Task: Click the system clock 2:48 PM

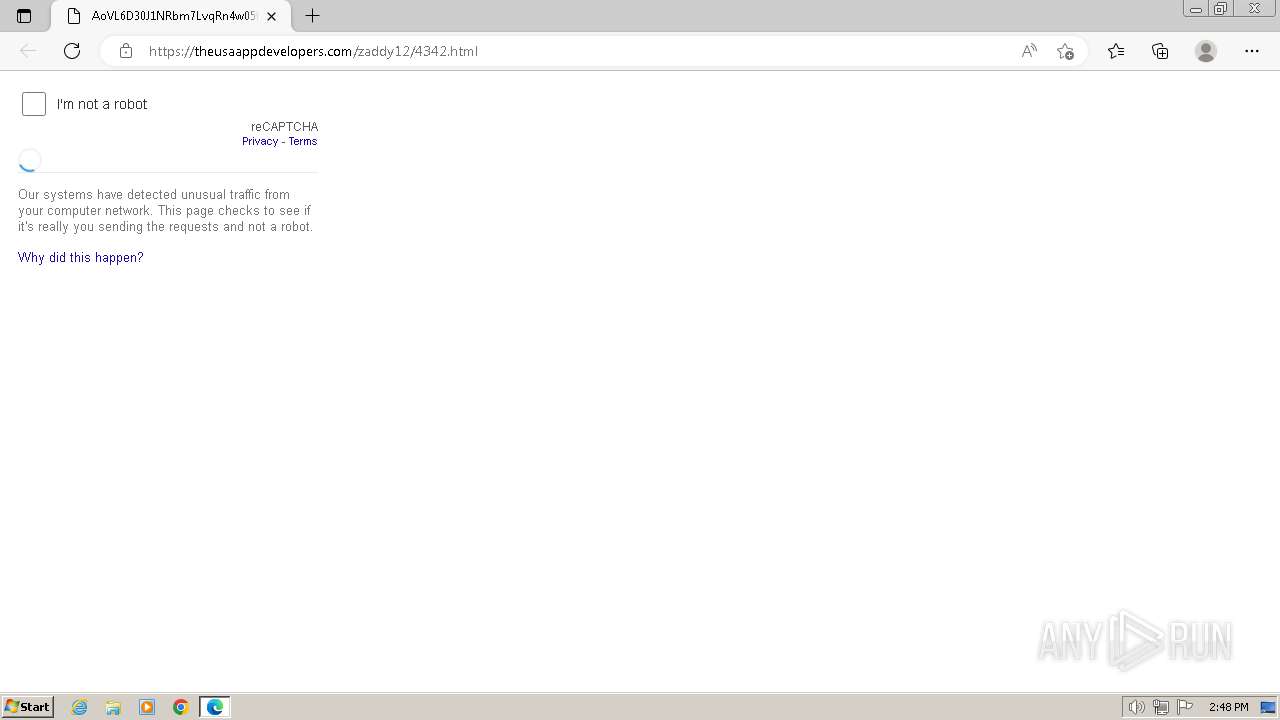Action: [1228, 707]
